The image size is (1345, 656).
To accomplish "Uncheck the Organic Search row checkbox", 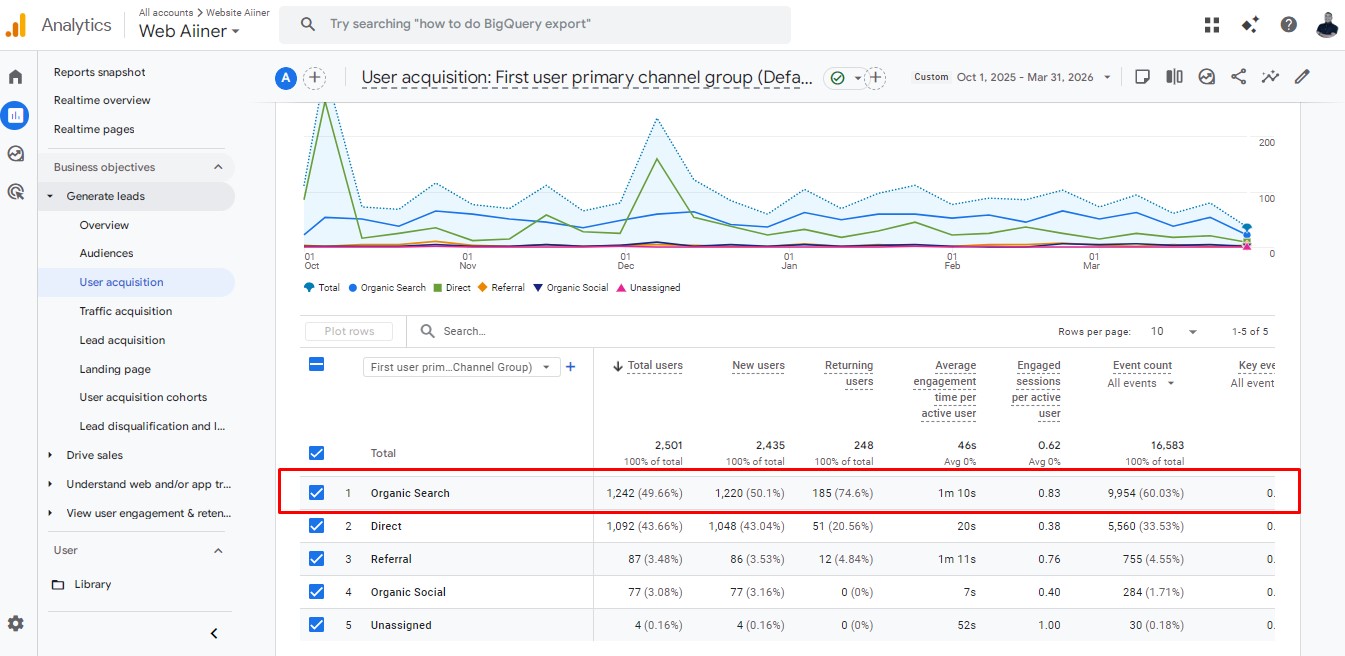I will click(x=317, y=493).
